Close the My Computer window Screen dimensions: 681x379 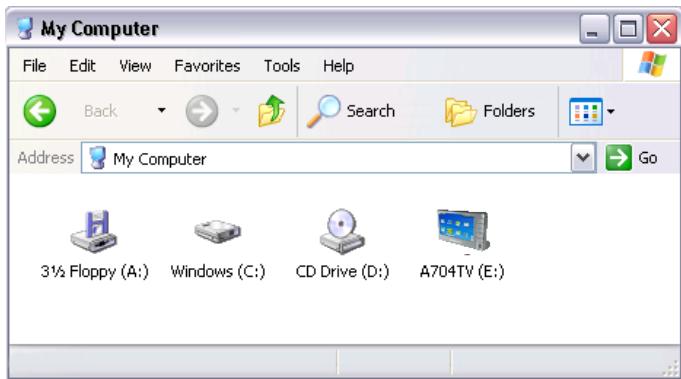pos(661,29)
